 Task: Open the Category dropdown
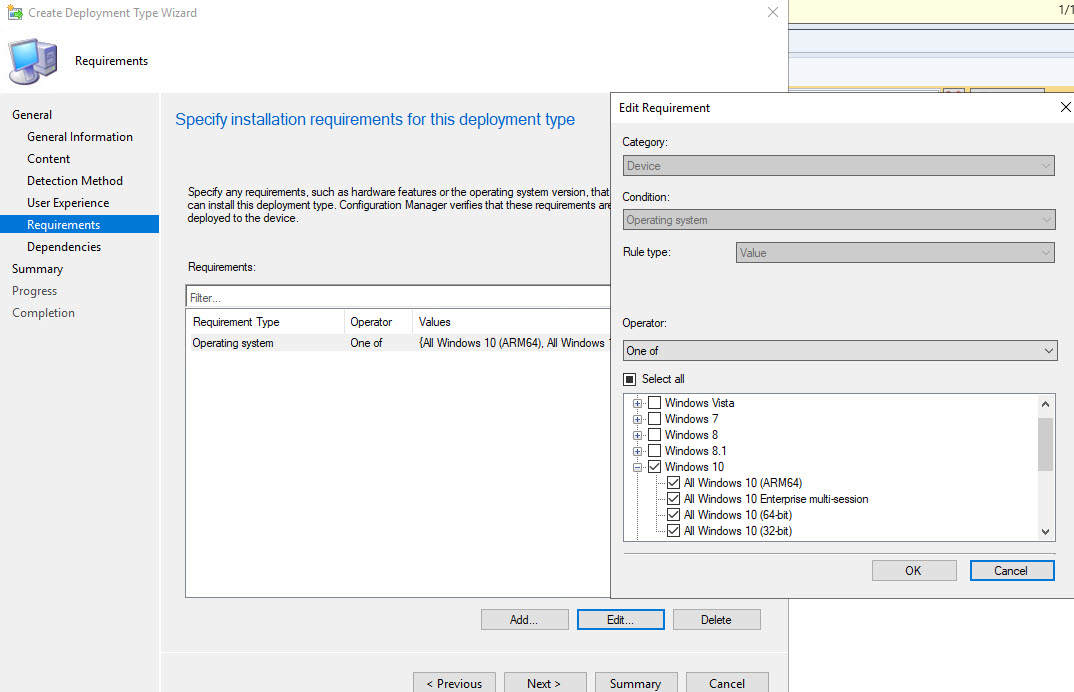coord(840,165)
